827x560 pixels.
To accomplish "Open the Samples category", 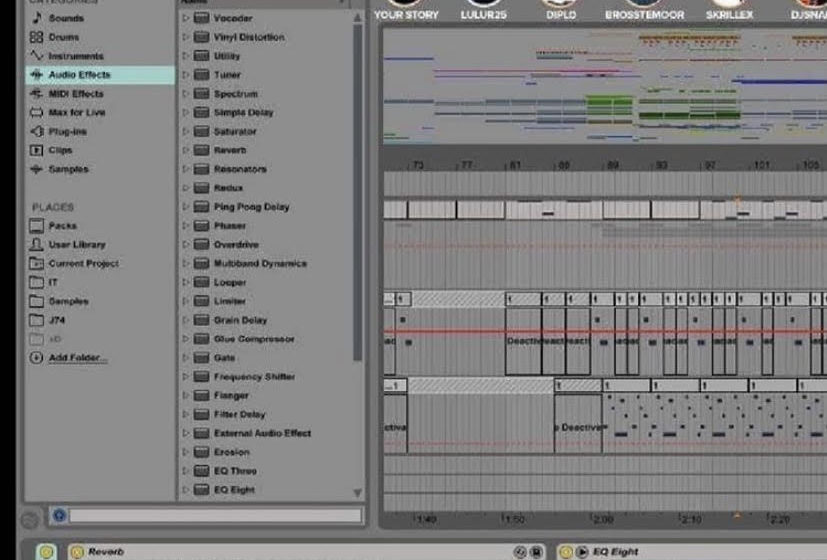I will [x=68, y=170].
